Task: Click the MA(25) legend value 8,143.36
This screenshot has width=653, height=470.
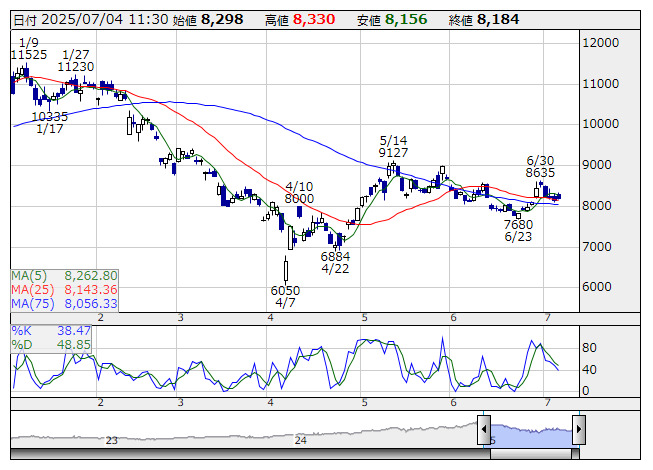Action: [x=91, y=290]
